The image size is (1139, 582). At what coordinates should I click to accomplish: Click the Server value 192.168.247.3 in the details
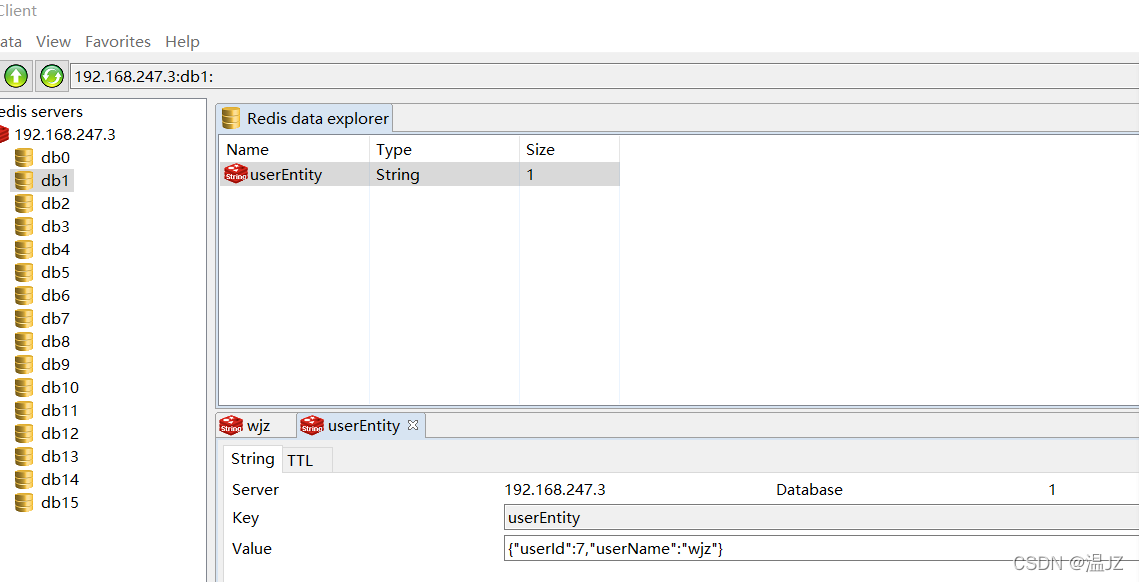click(x=555, y=490)
